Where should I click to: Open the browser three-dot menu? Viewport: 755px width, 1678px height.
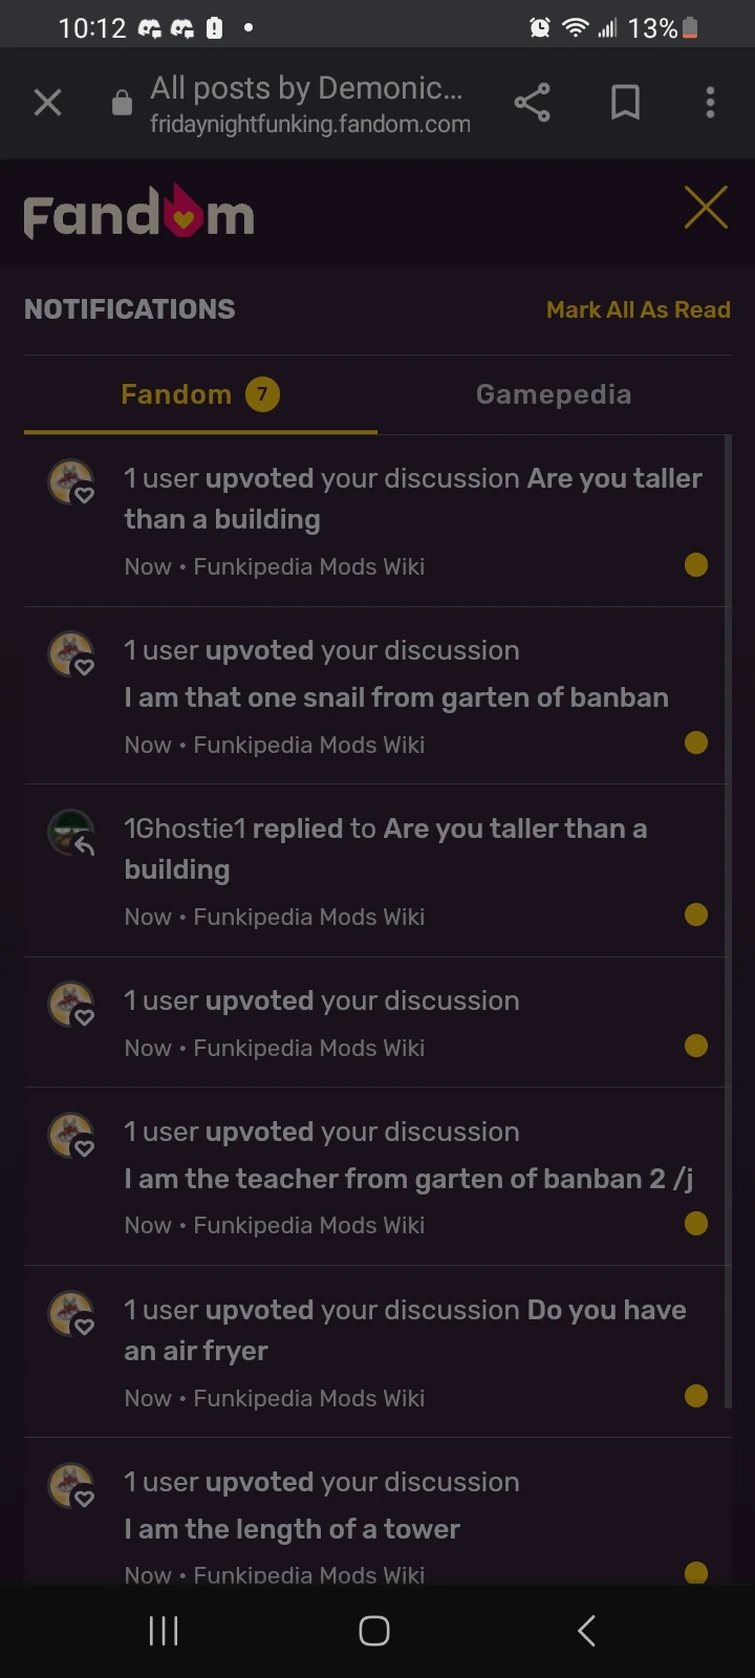click(x=710, y=102)
